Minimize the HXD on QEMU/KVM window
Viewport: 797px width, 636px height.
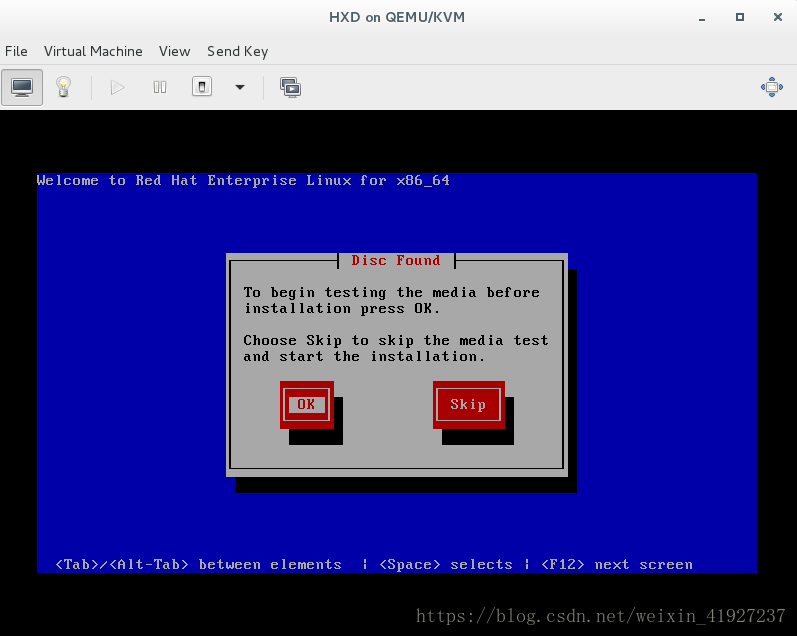click(702, 18)
